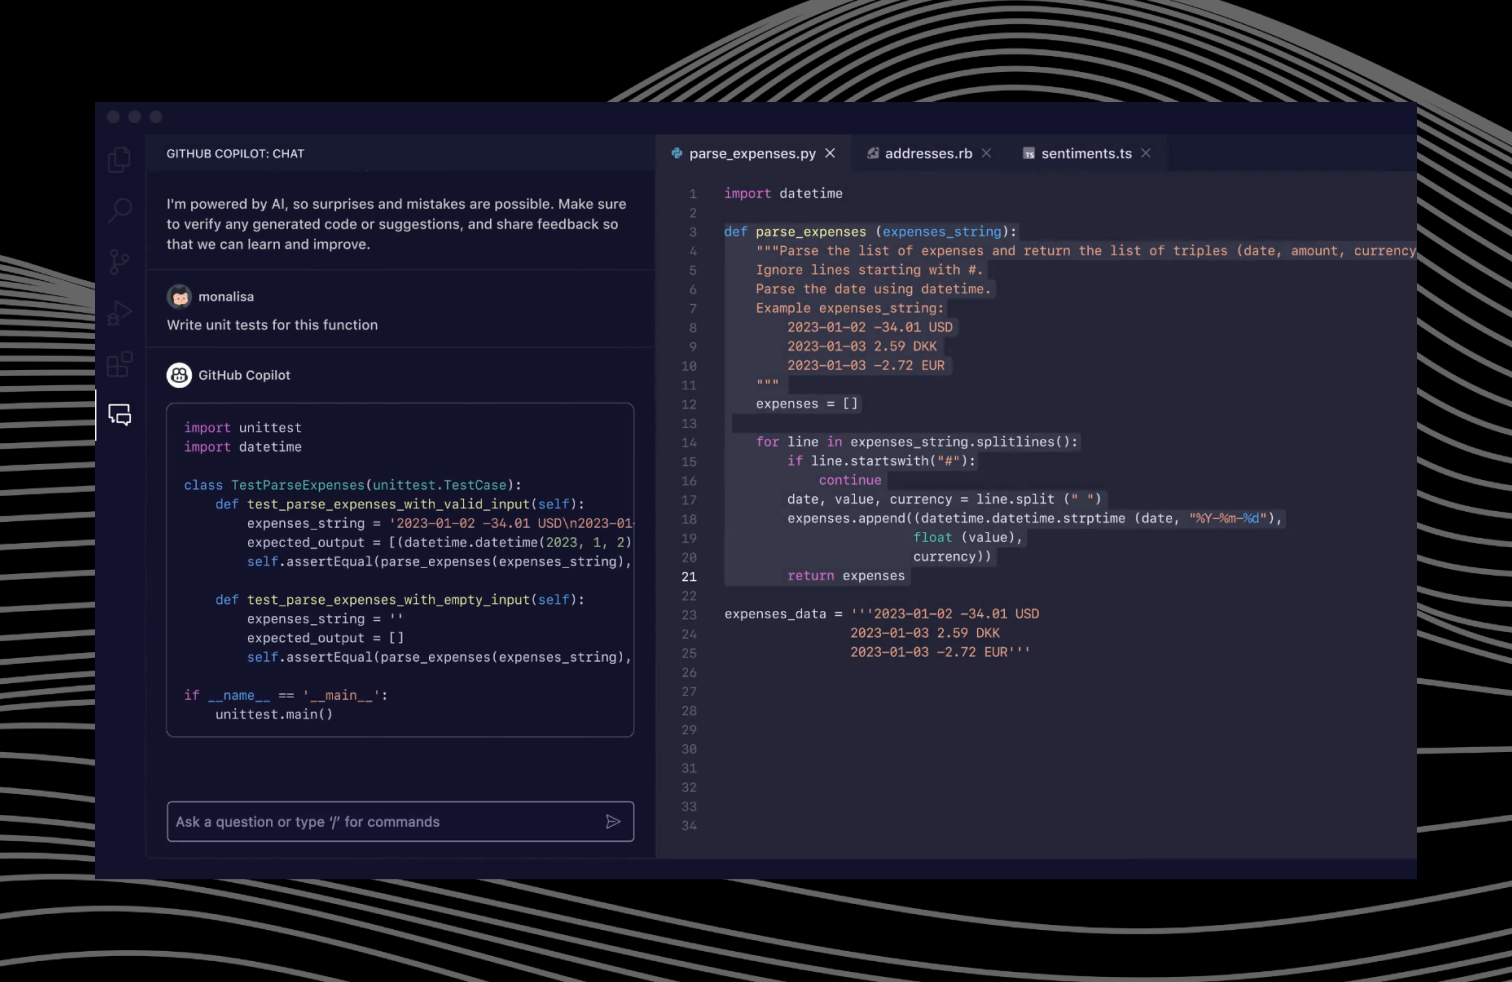Focus the 'Ask a question' chat input
This screenshot has width=1512, height=982.
pyautogui.click(x=400, y=822)
